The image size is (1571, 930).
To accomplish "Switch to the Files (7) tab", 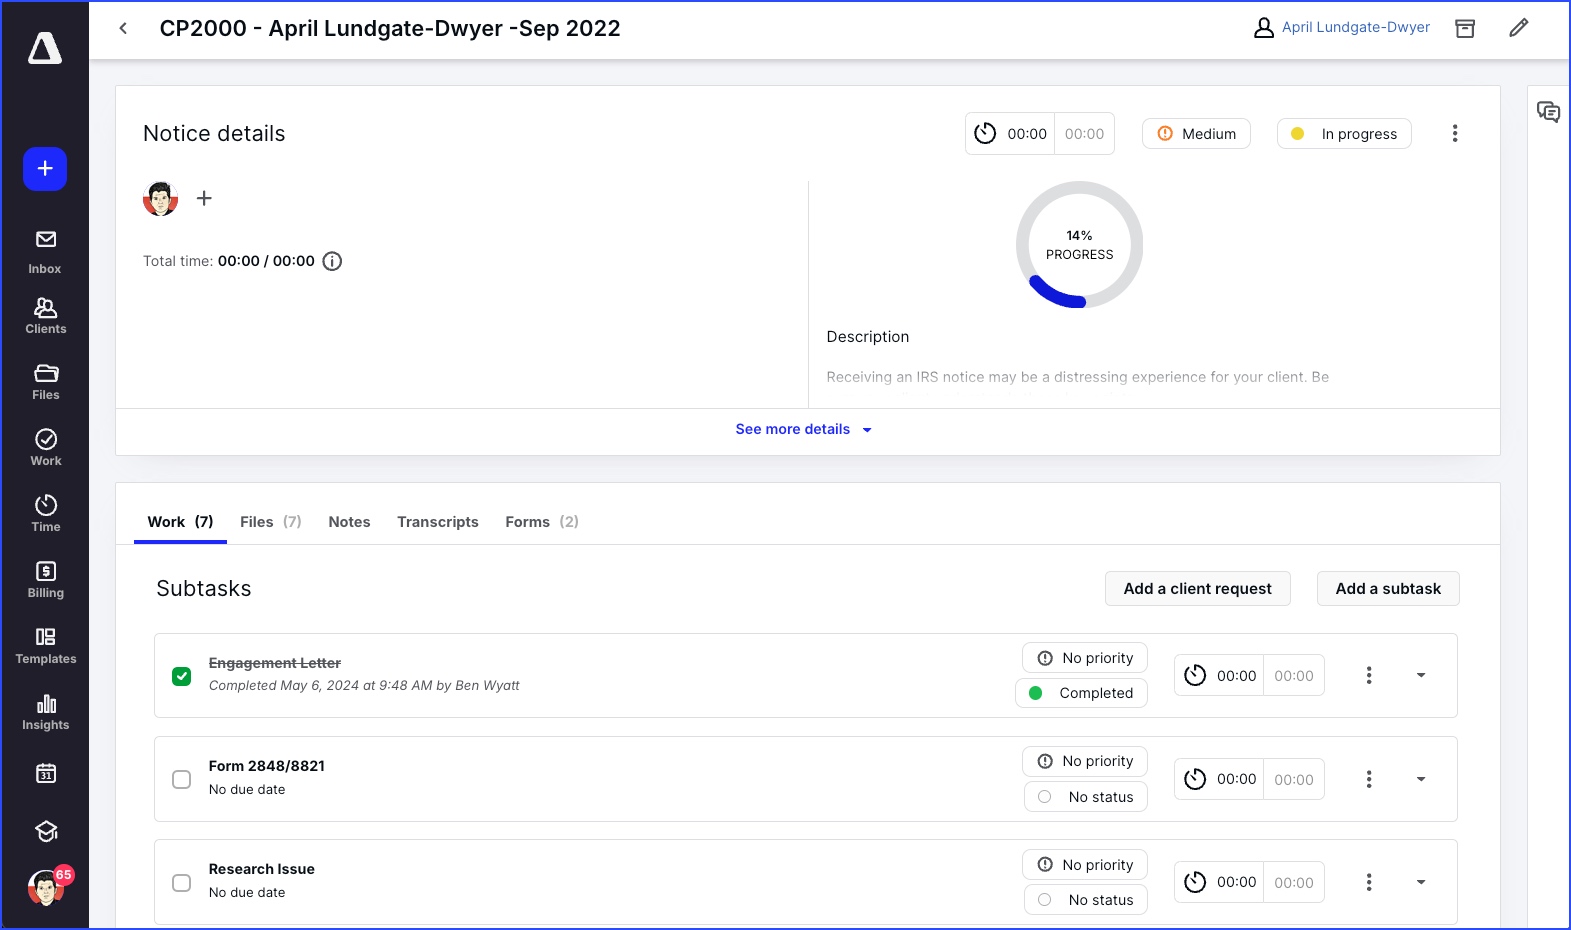I will (271, 522).
